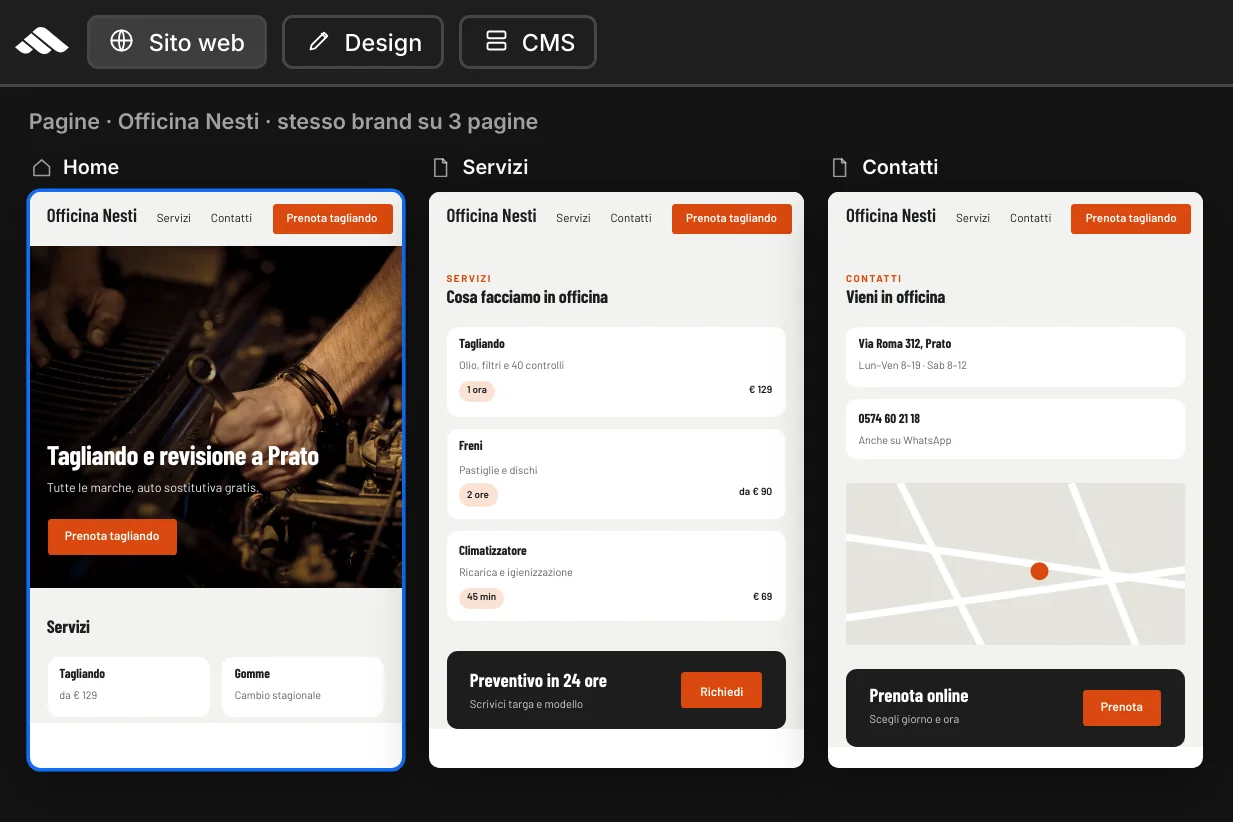Screen dimensions: 1233x822
Task: Click the Contatti nav link in the Servizi page header
Action: [631, 218]
